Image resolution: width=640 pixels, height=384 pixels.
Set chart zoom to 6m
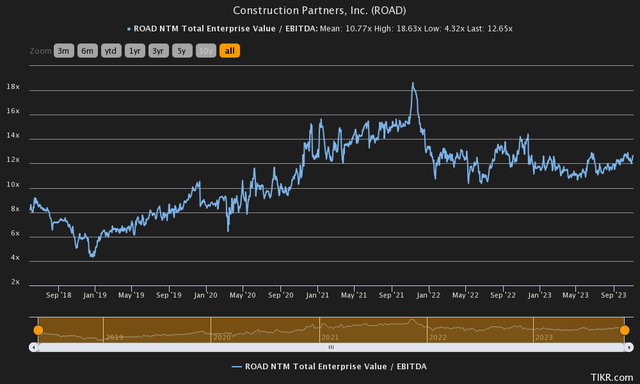pyautogui.click(x=87, y=51)
